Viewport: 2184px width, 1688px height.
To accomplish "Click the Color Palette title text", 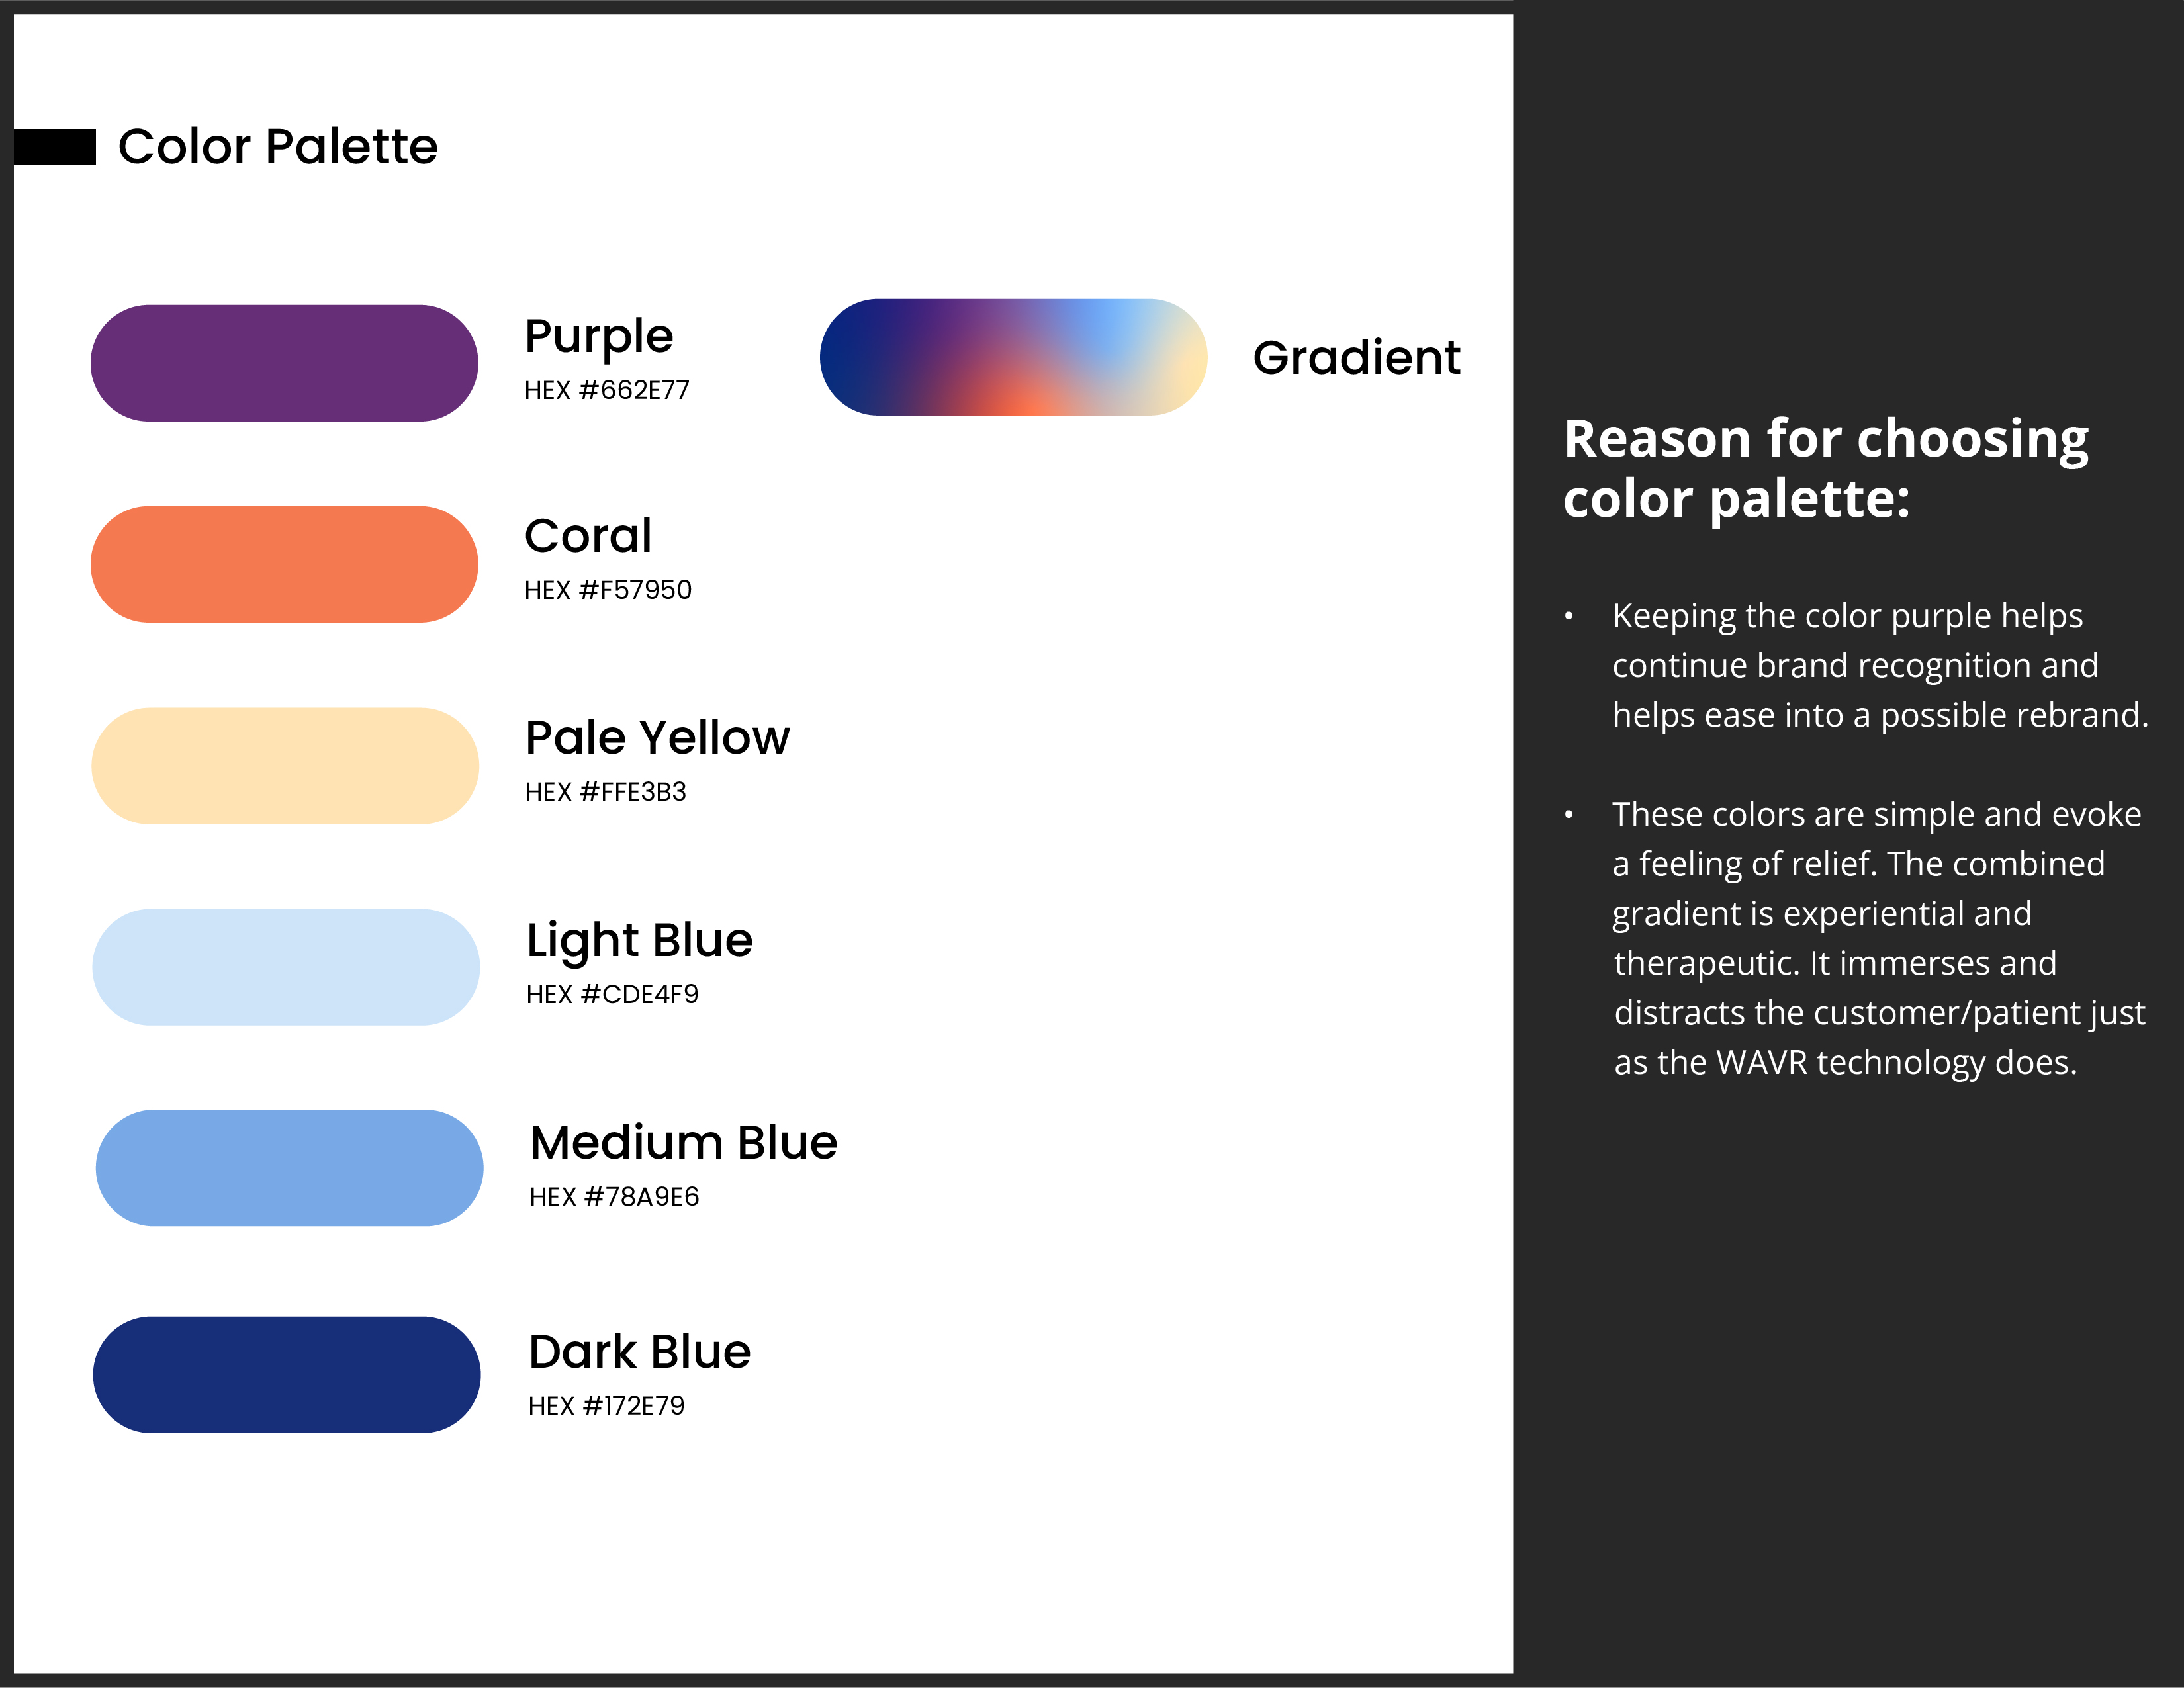I will 278,147.
